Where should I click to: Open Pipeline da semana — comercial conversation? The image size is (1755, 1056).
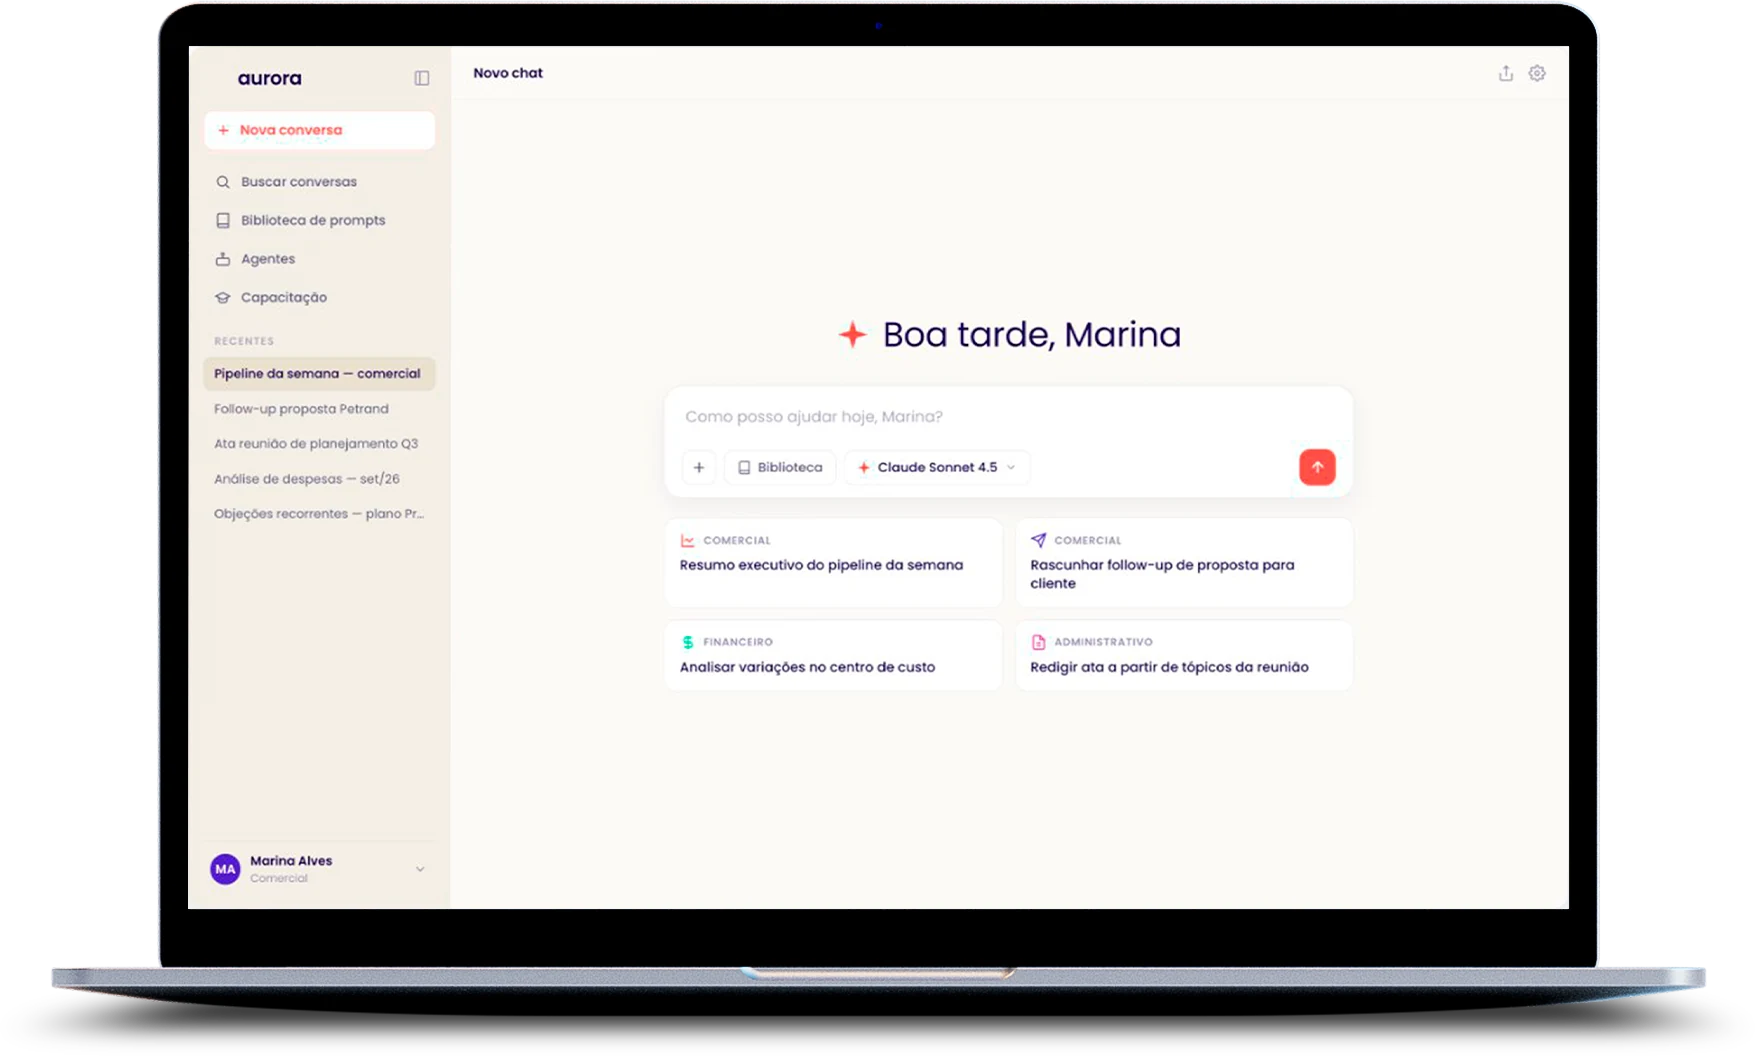pos(320,374)
